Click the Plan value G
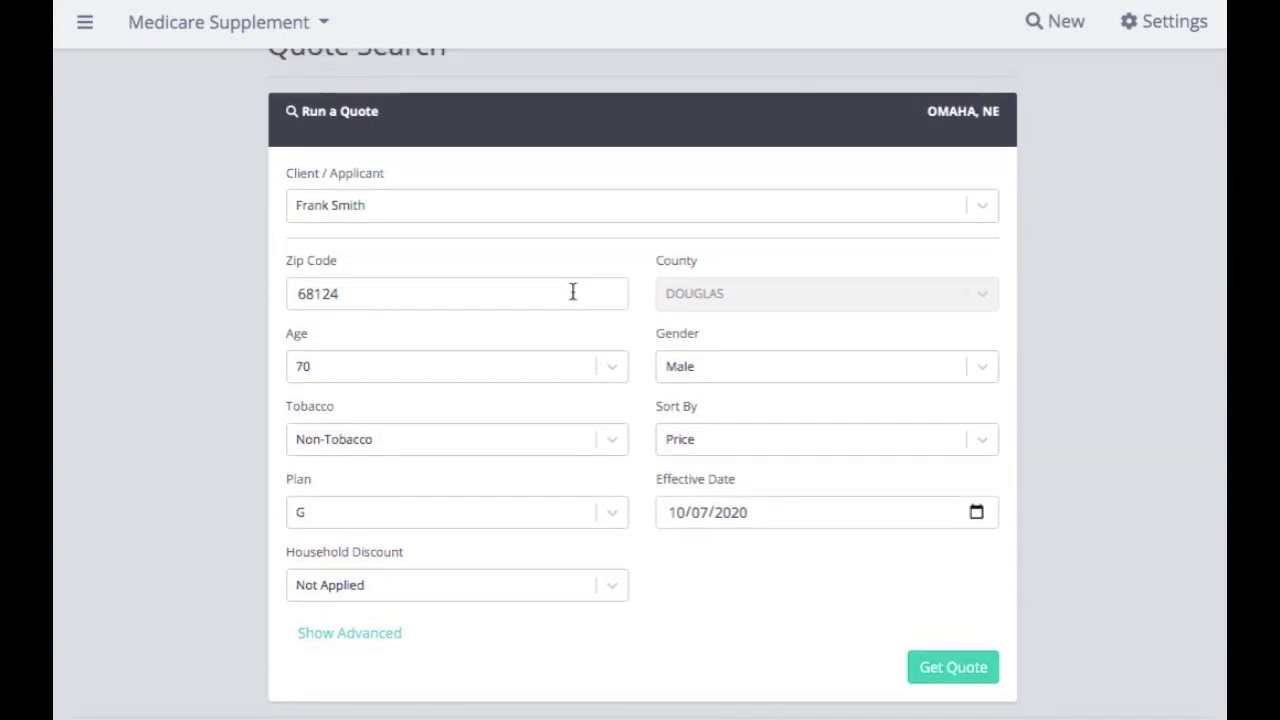The width and height of the screenshot is (1280, 720). (x=300, y=512)
